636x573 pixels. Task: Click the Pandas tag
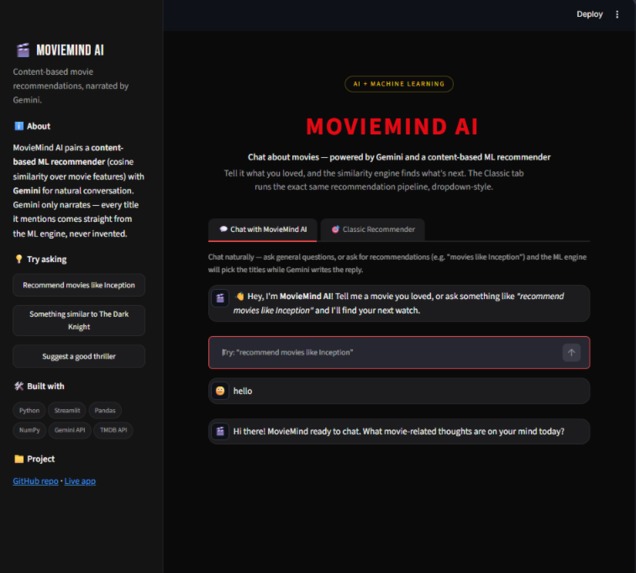click(105, 410)
